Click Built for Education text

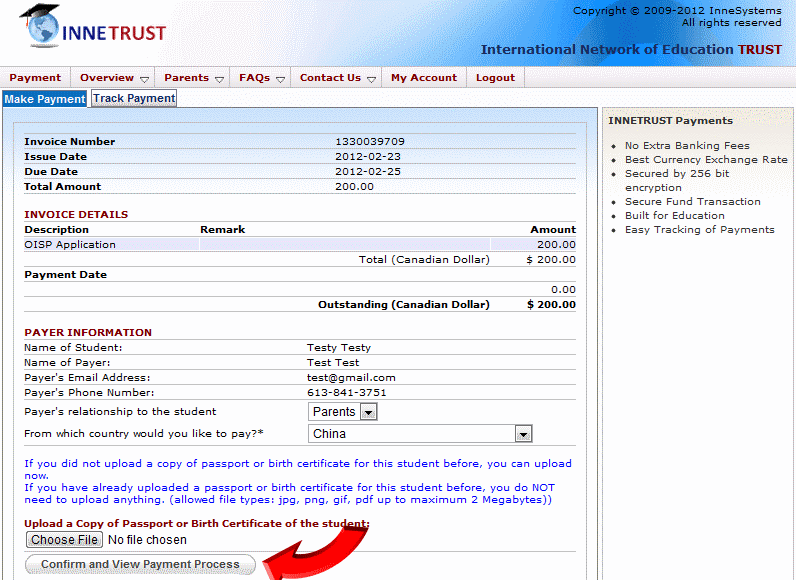click(675, 215)
